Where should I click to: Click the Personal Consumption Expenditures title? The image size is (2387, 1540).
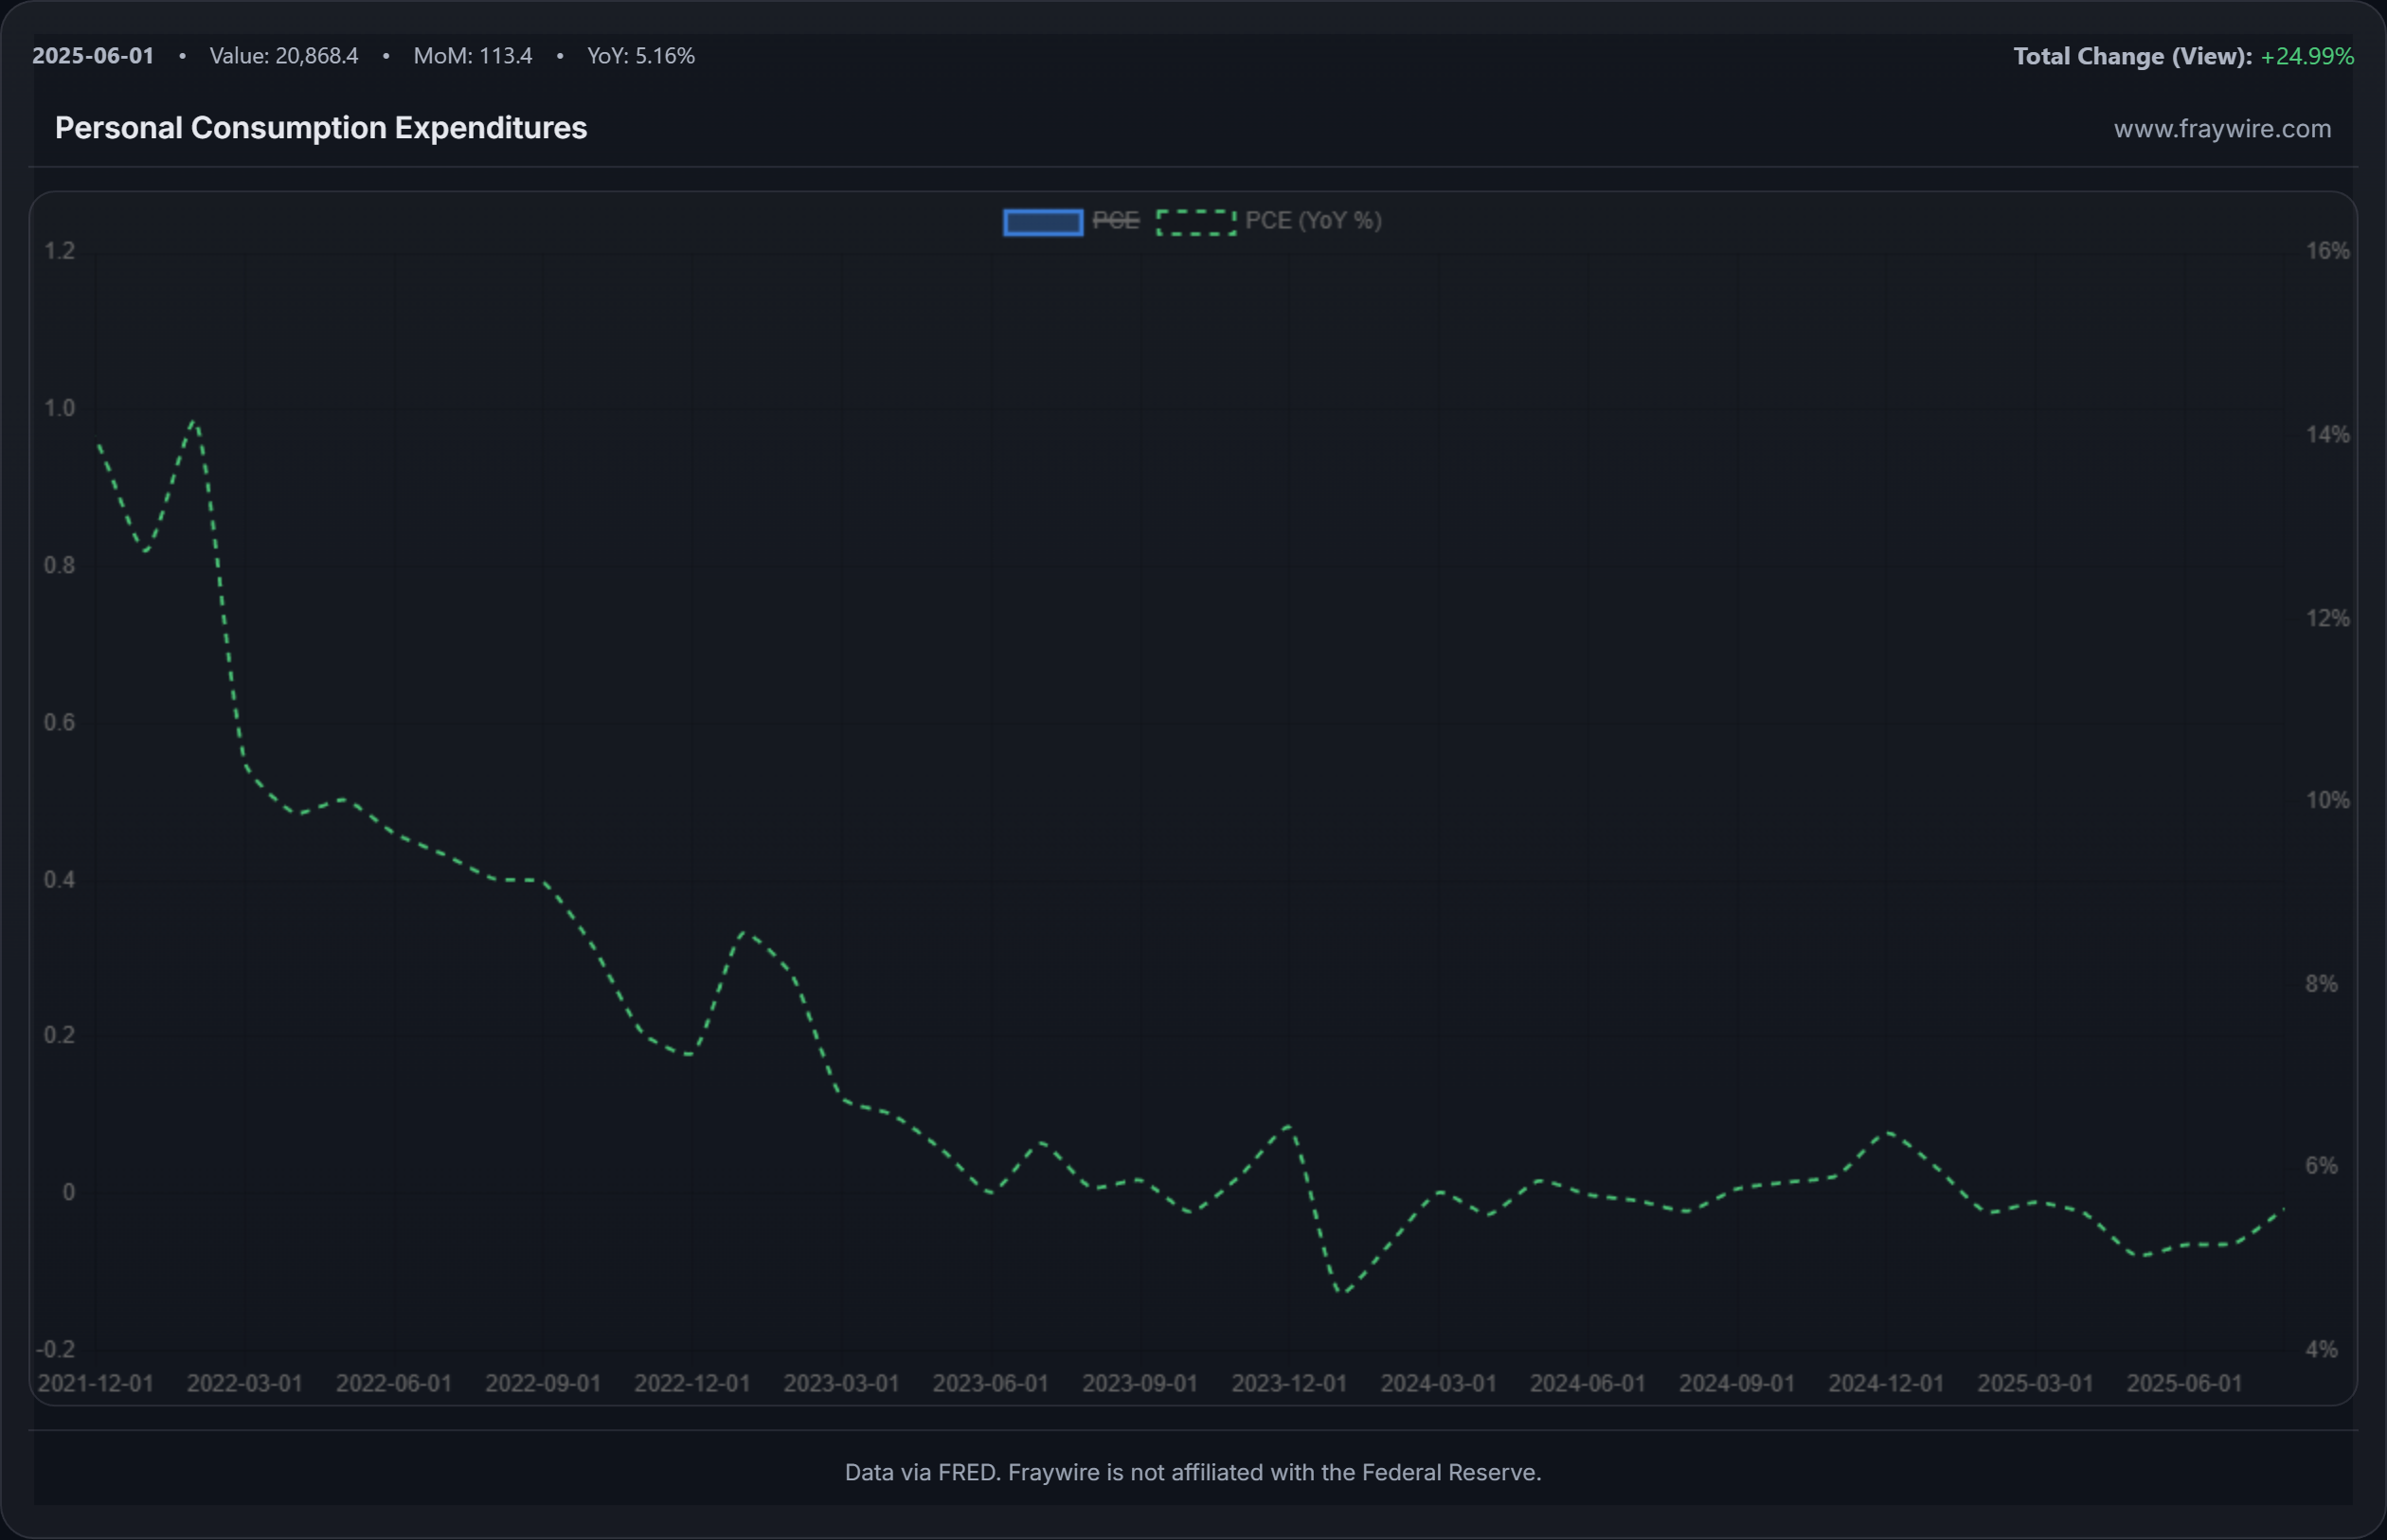[320, 128]
